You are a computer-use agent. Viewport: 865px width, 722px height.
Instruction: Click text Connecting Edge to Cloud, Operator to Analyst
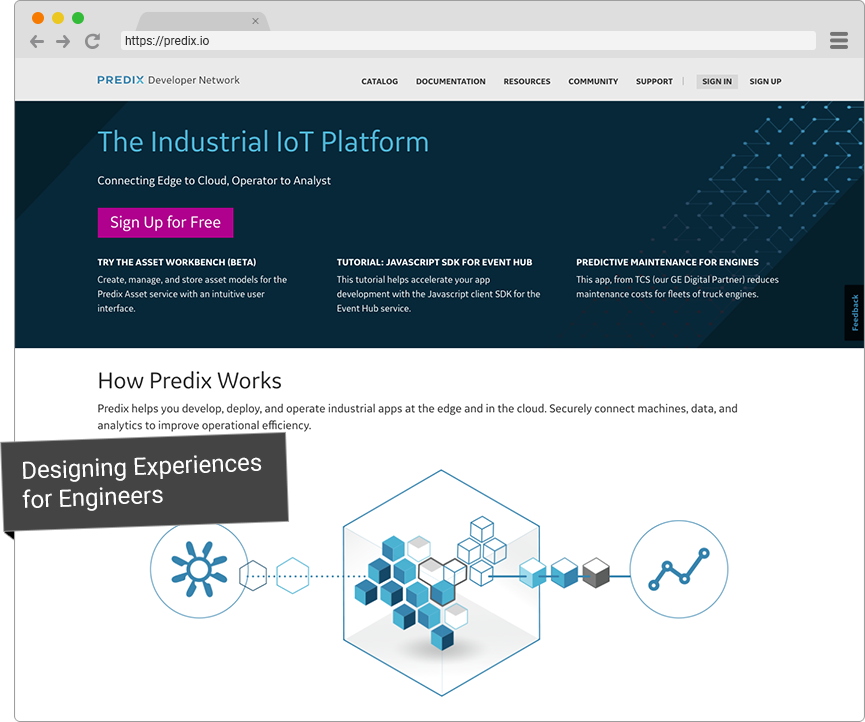pos(214,181)
